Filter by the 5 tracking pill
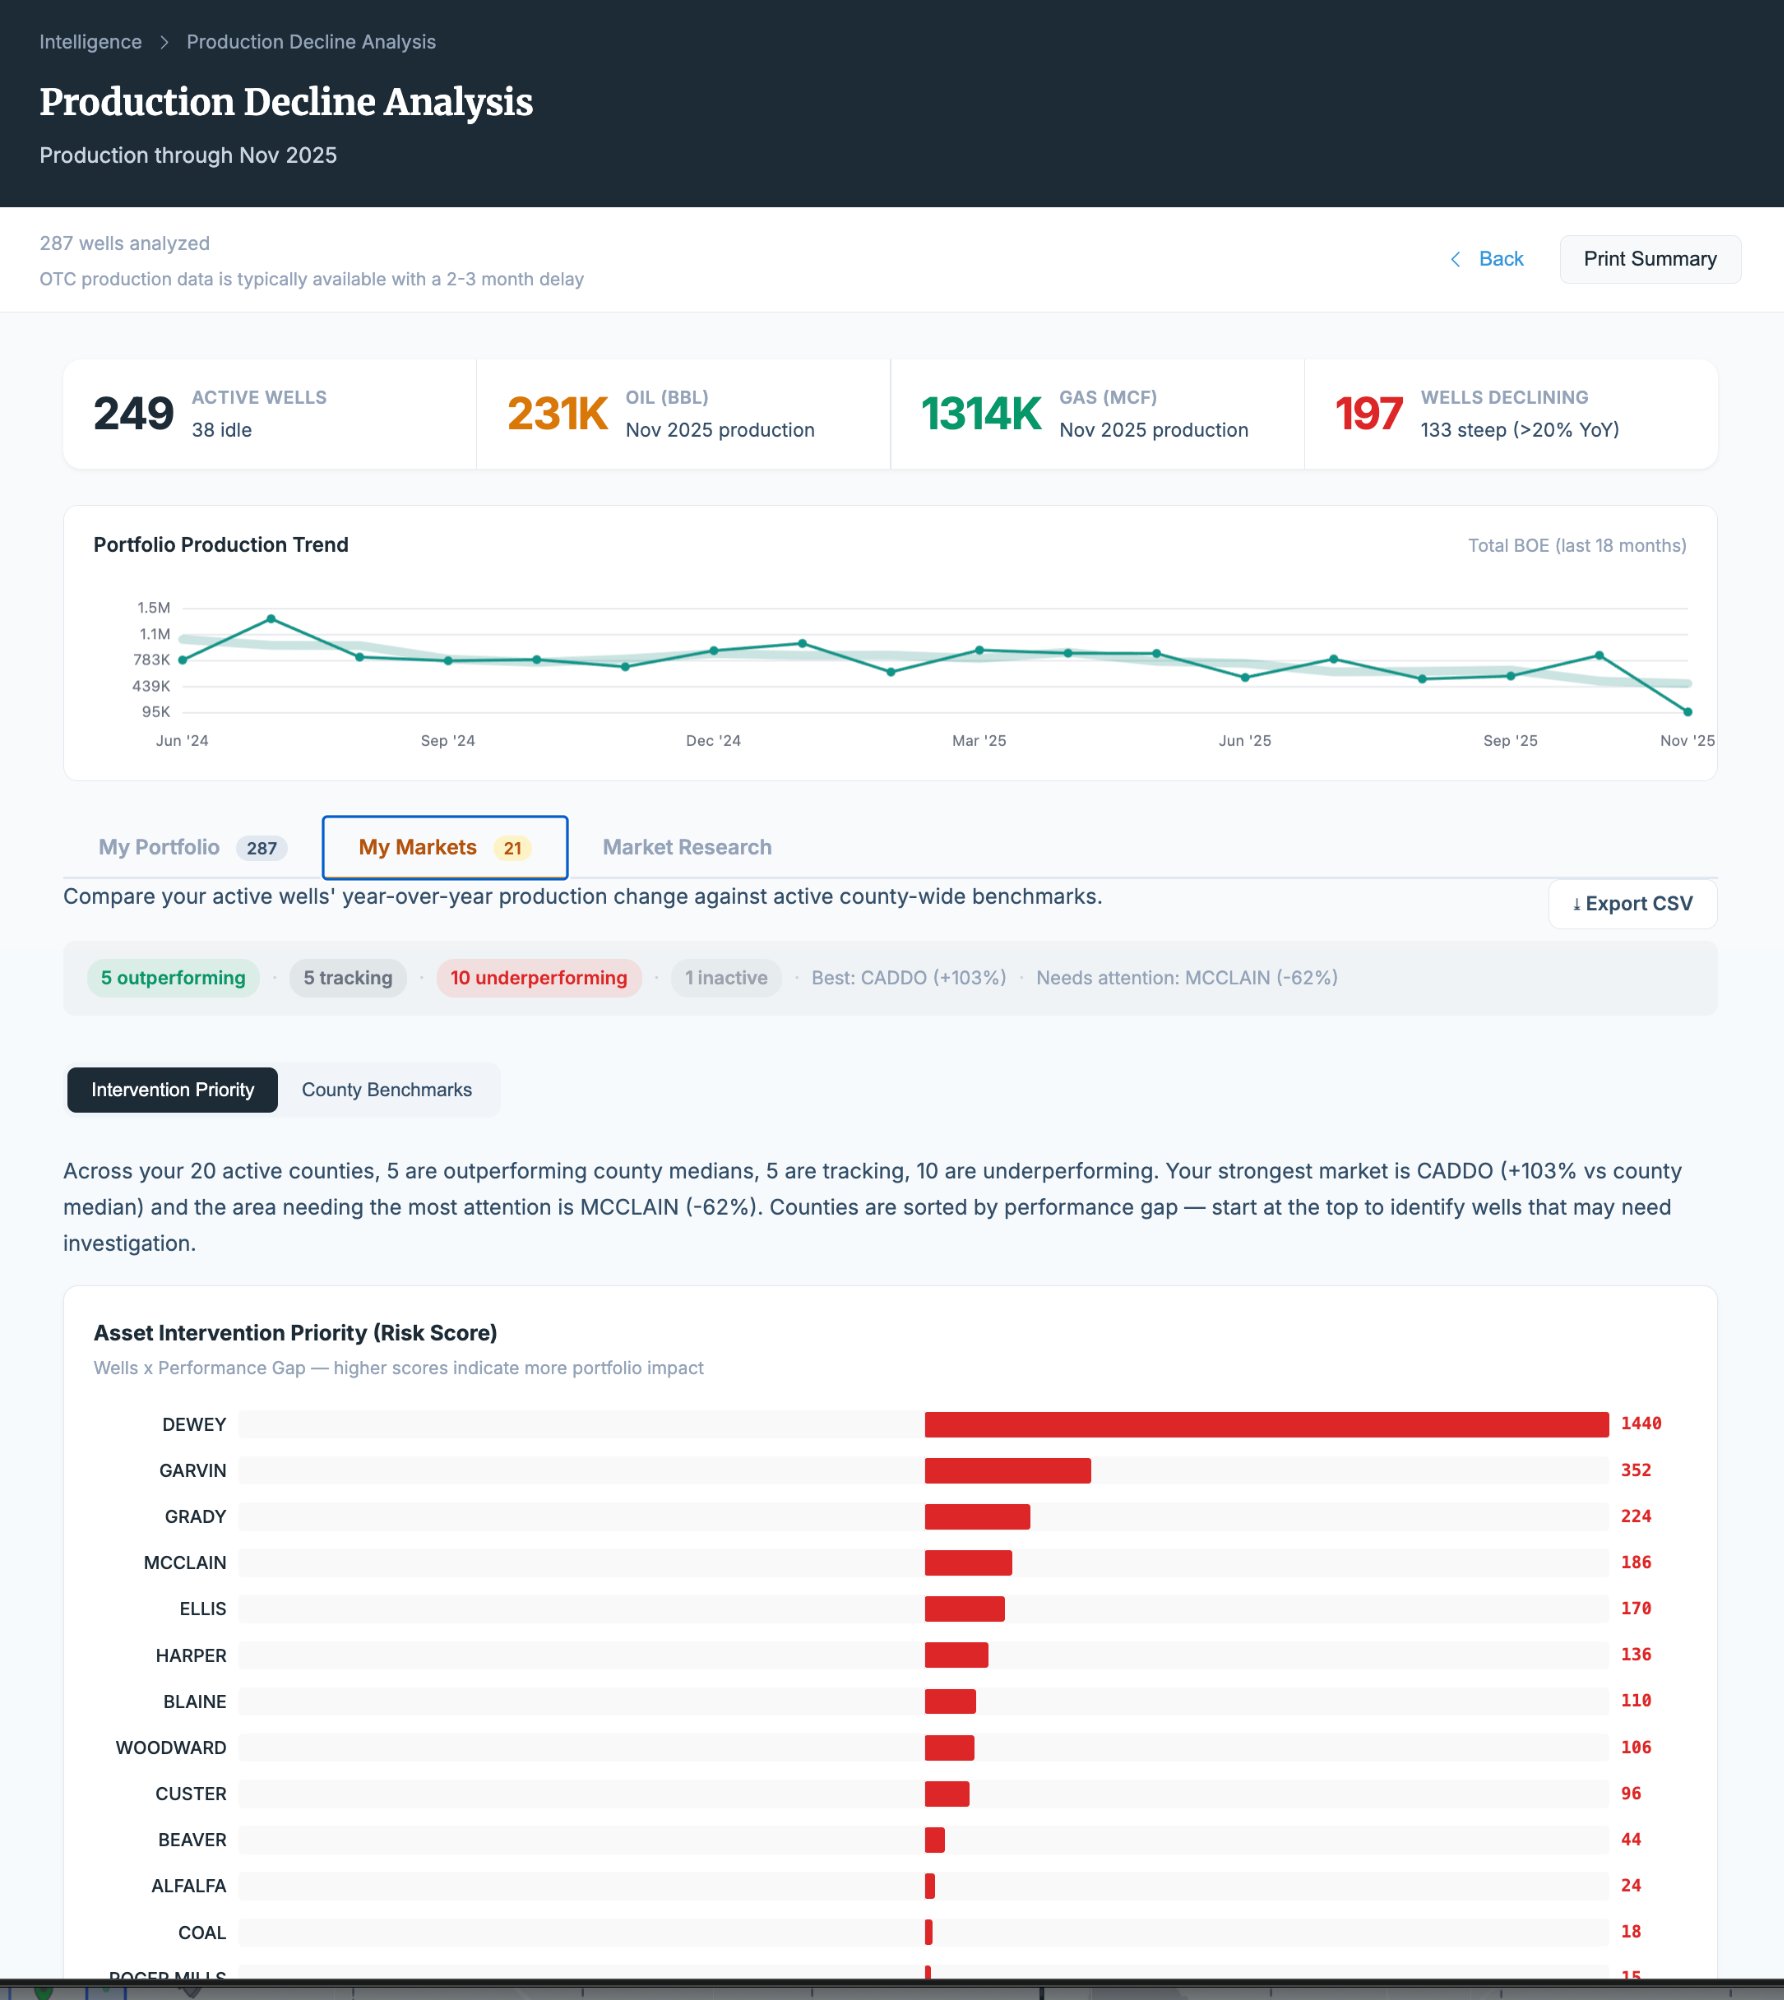Viewport: 1784px width, 2000px height. point(347,978)
